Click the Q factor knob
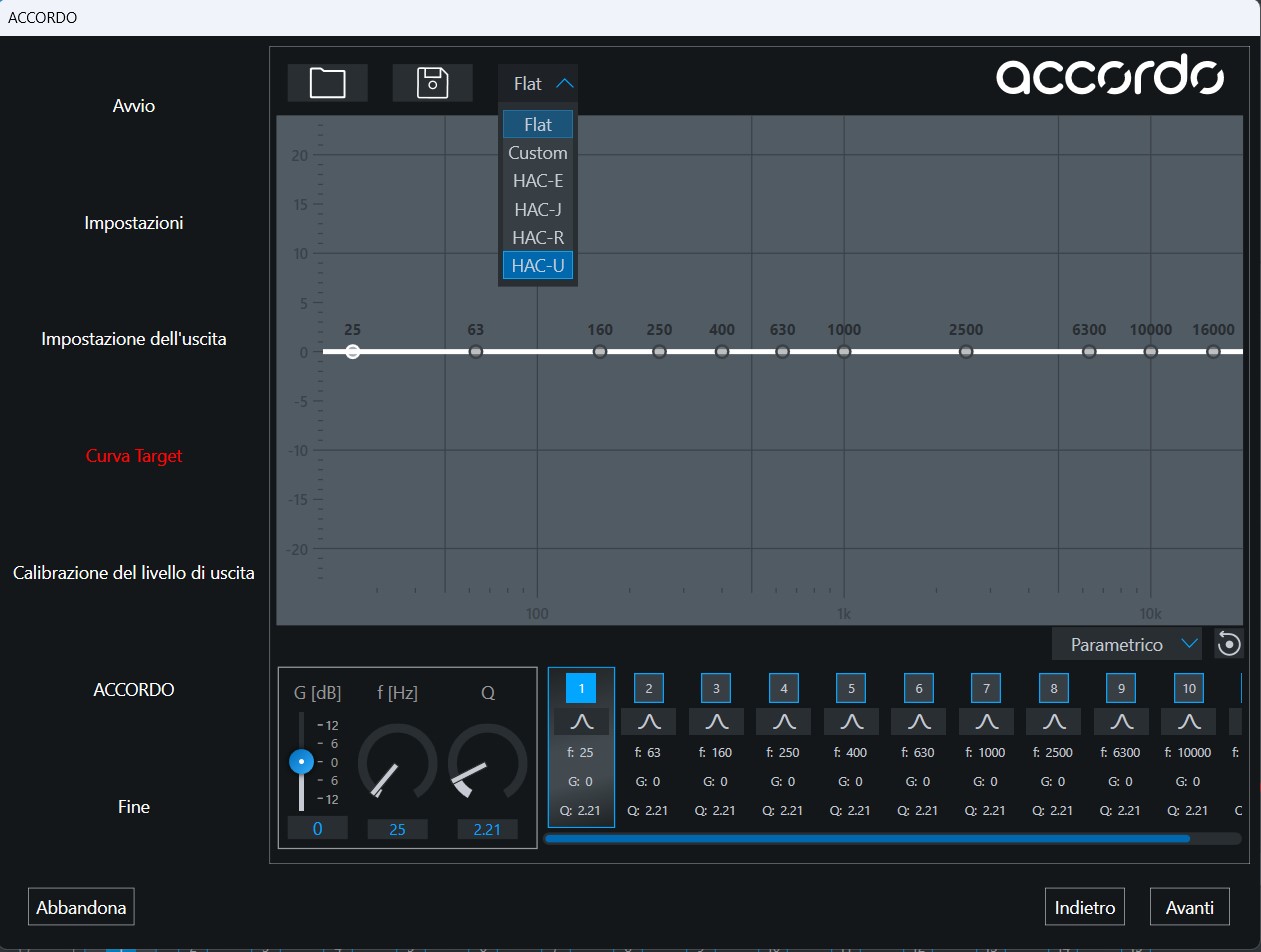1261x952 pixels. pyautogui.click(x=487, y=762)
